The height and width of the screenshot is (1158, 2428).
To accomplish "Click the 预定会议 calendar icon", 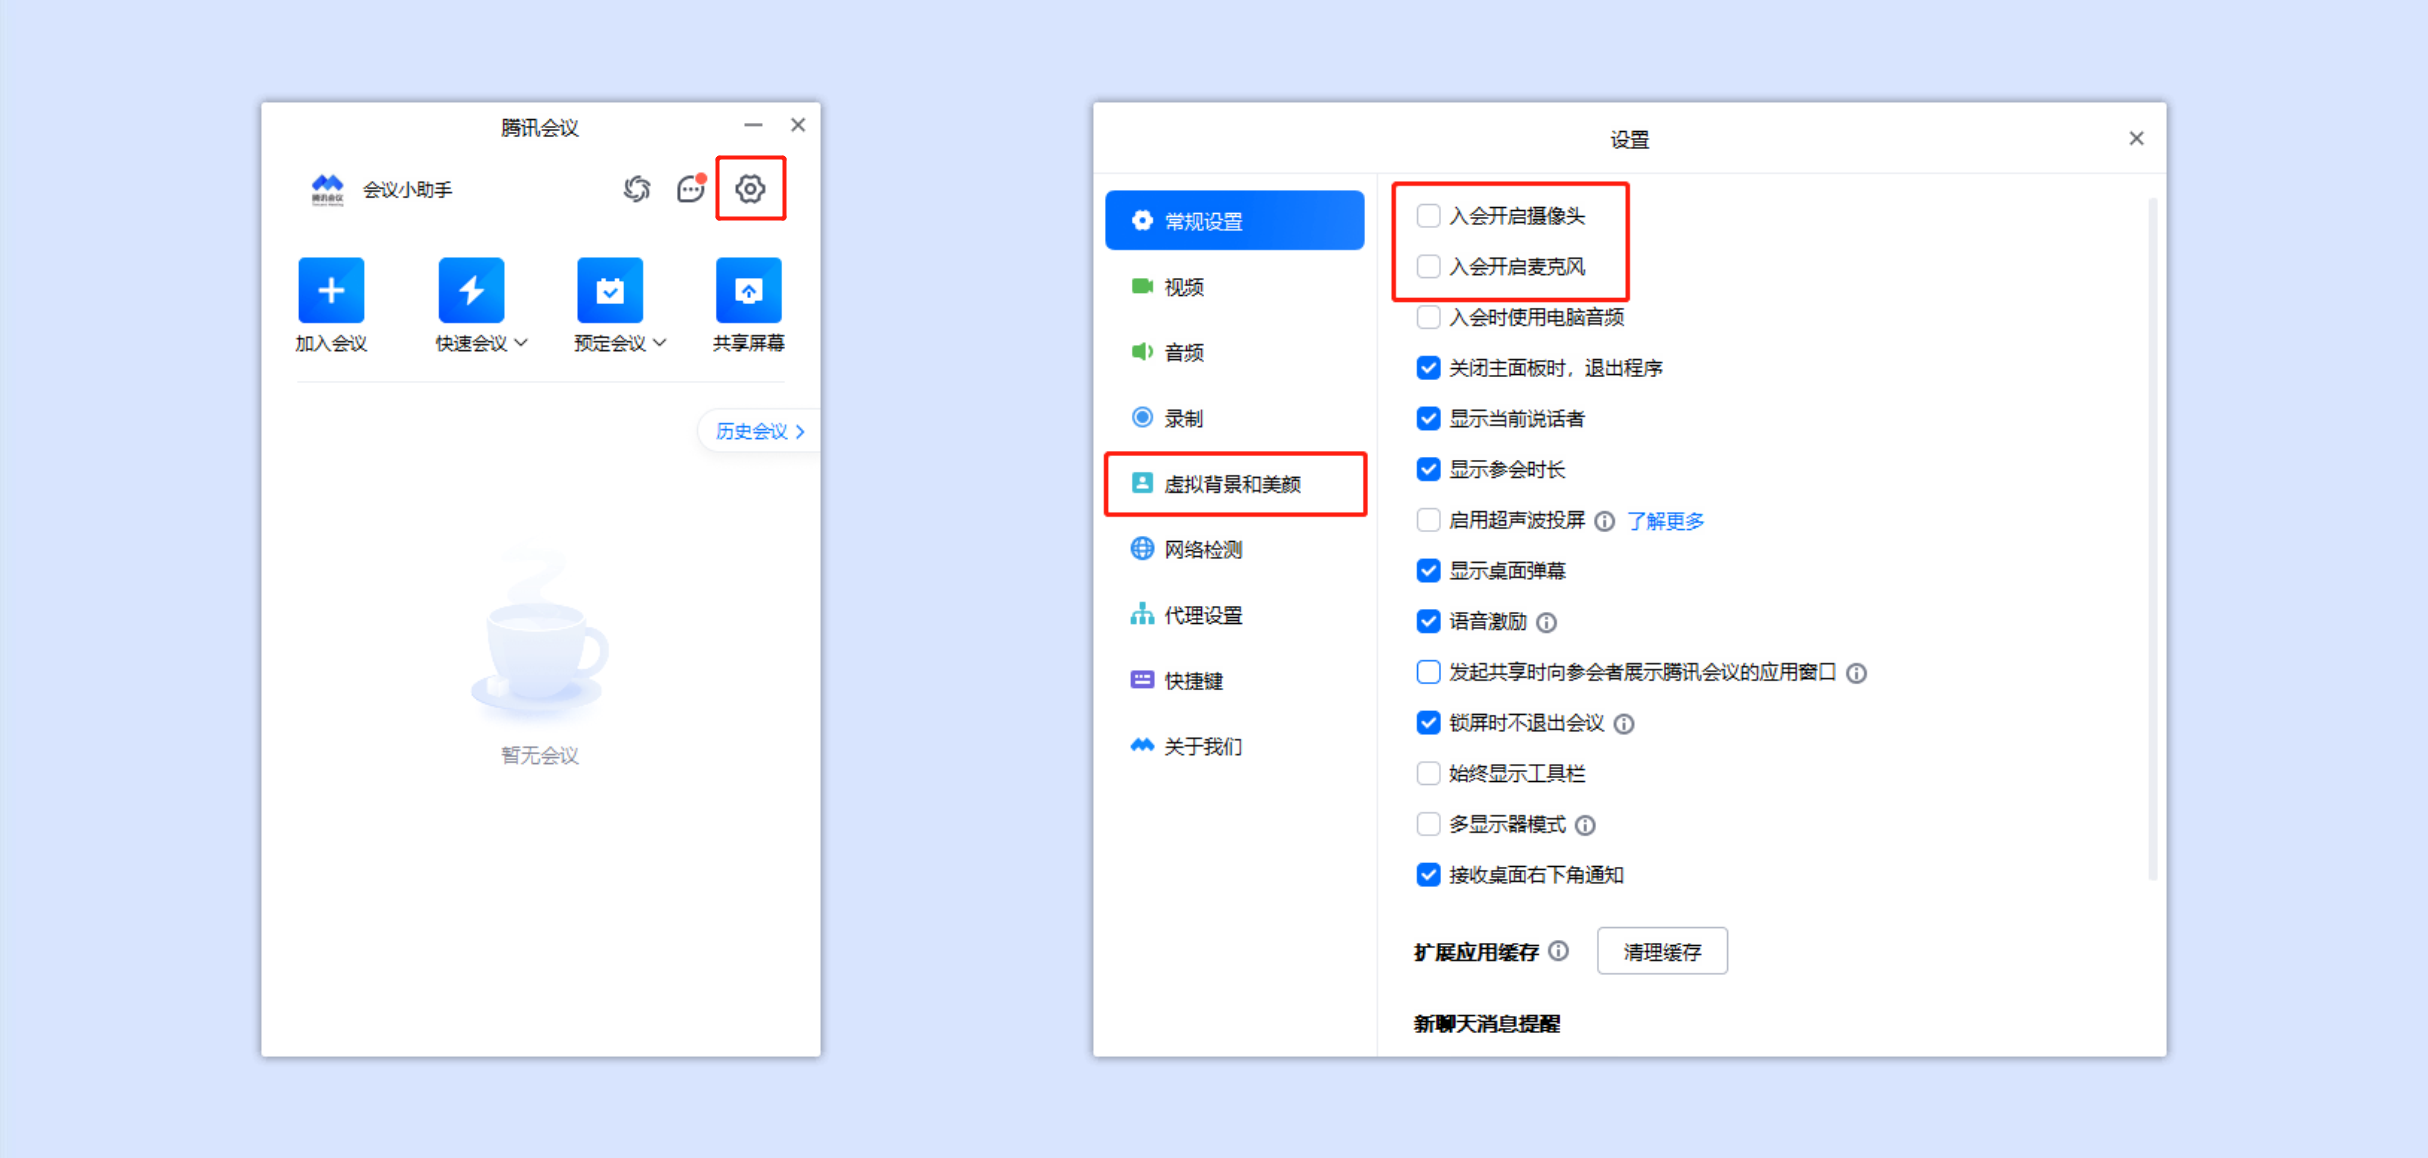I will (x=610, y=290).
